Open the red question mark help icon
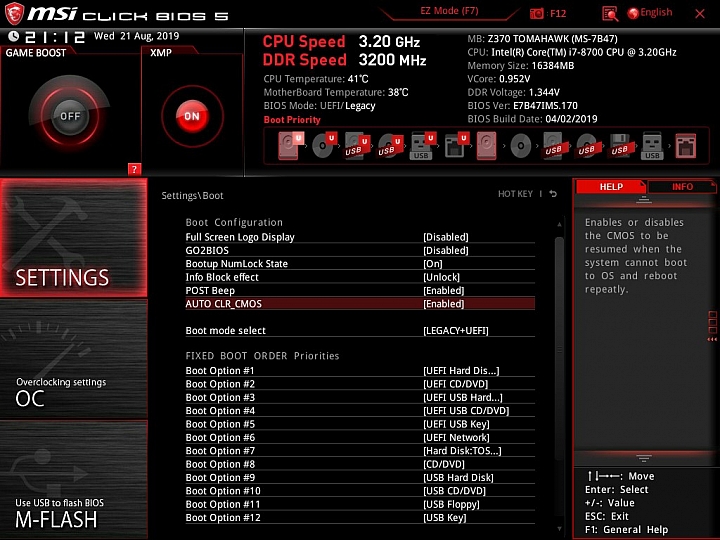The width and height of the screenshot is (720, 540). [x=134, y=169]
